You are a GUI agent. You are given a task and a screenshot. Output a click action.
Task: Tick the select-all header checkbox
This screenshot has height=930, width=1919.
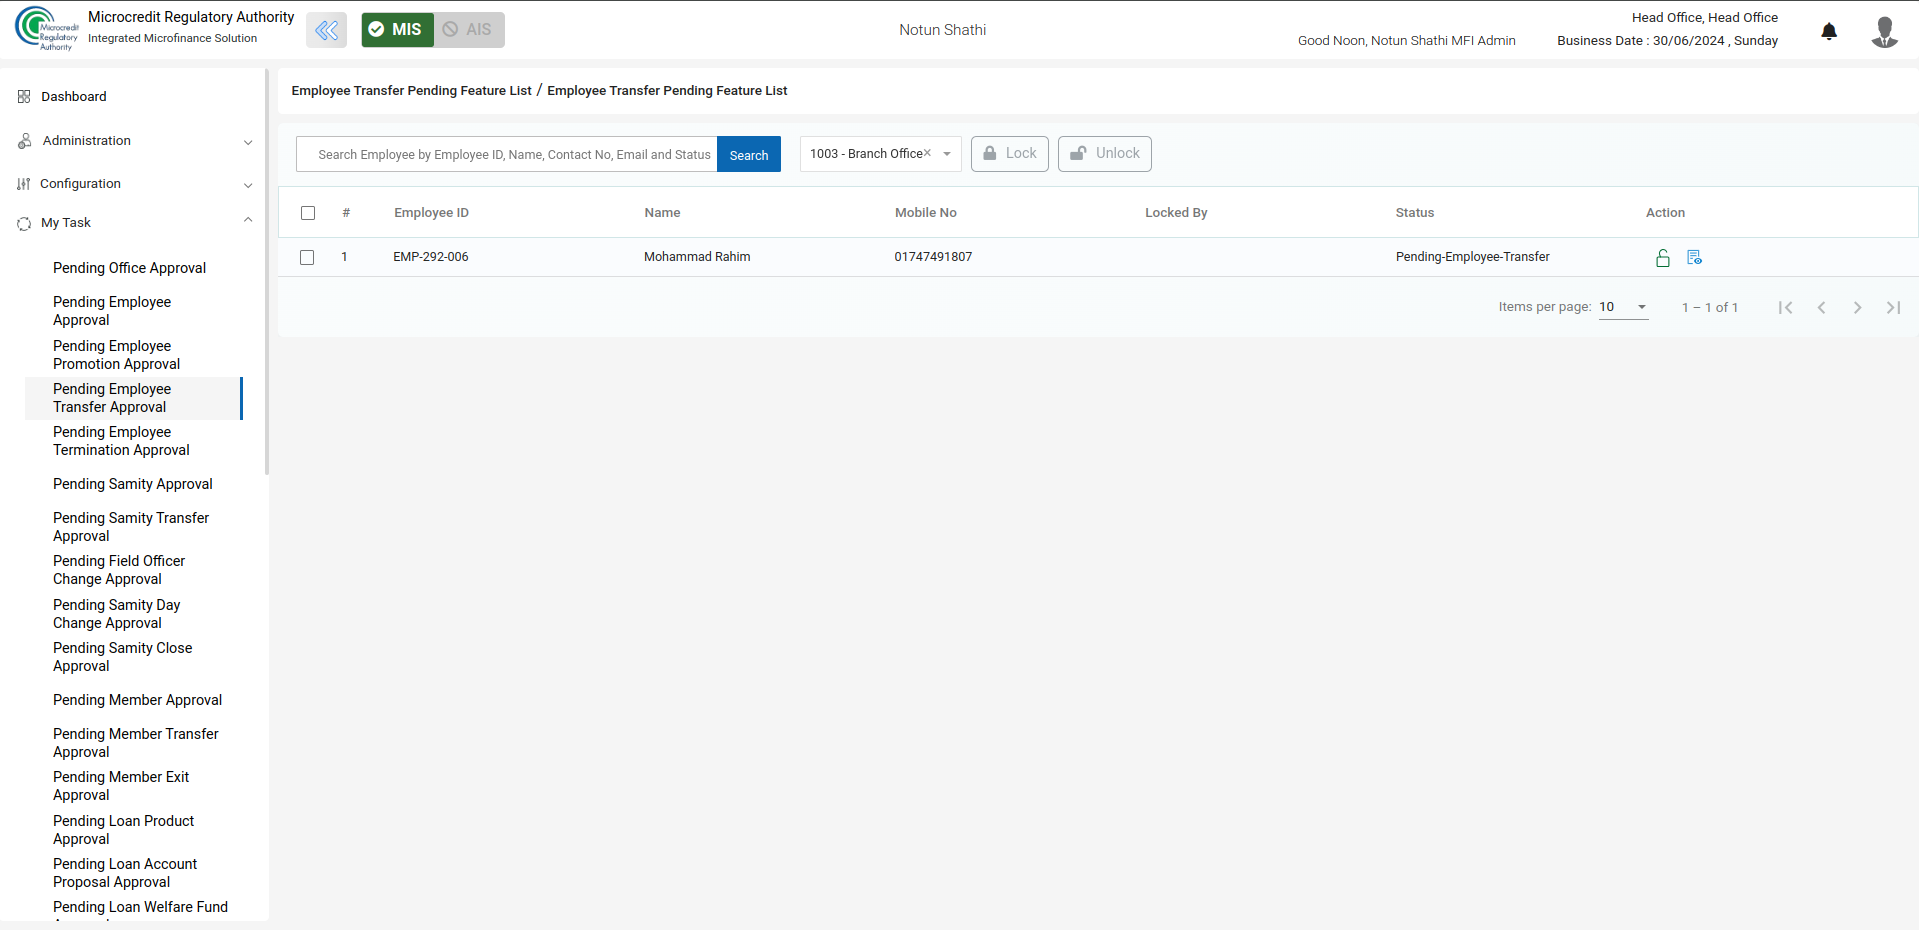tap(308, 213)
